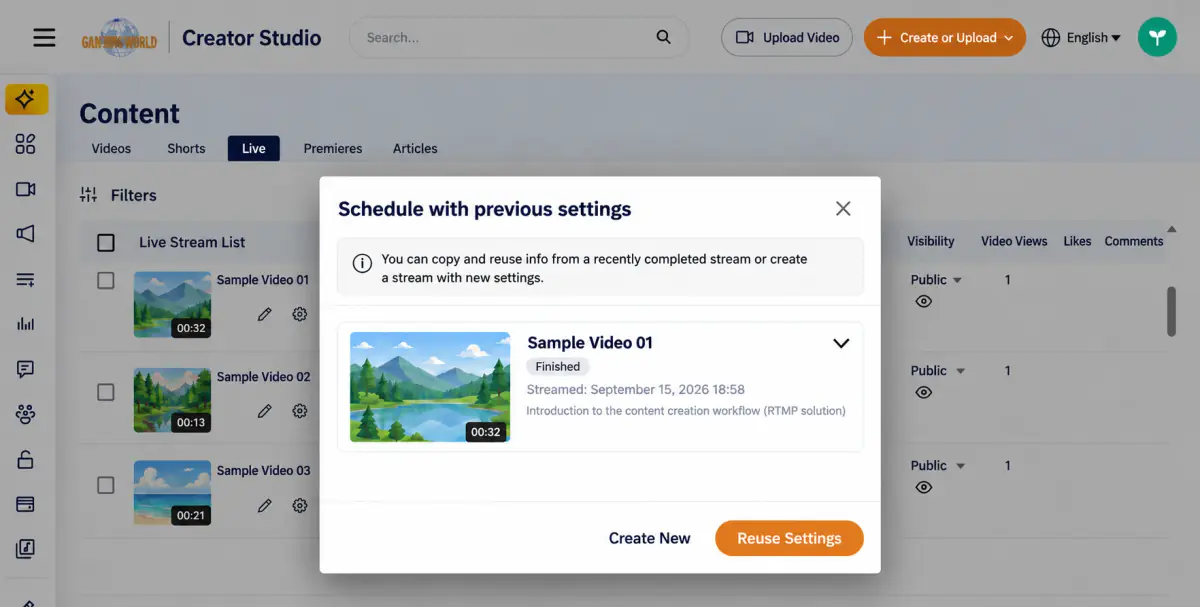The height and width of the screenshot is (607, 1200).
Task: Open the list thumbnail for Sample Video 02
Action: pos(172,400)
